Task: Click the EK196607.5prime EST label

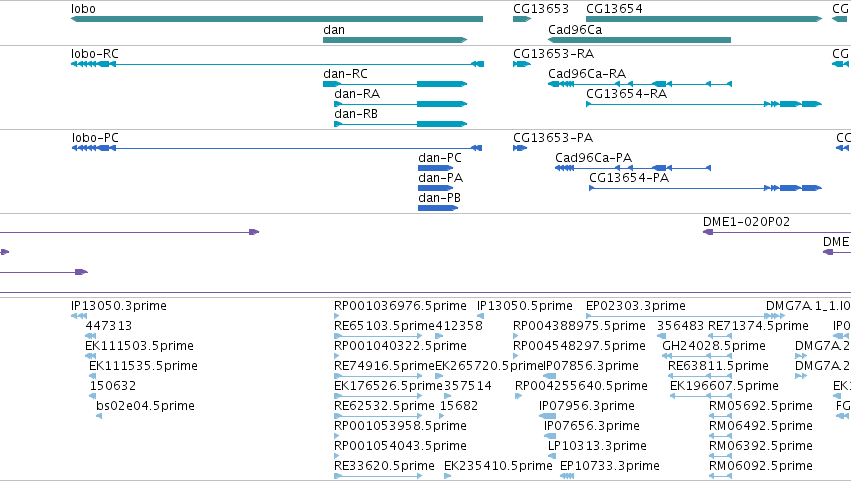Action: pos(725,387)
